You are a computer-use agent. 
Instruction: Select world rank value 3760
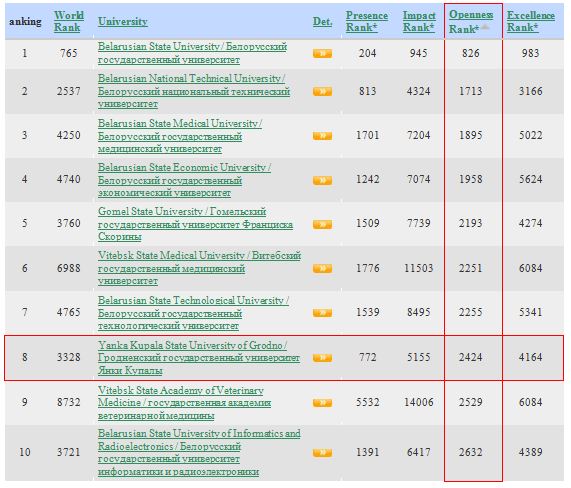(x=68, y=223)
